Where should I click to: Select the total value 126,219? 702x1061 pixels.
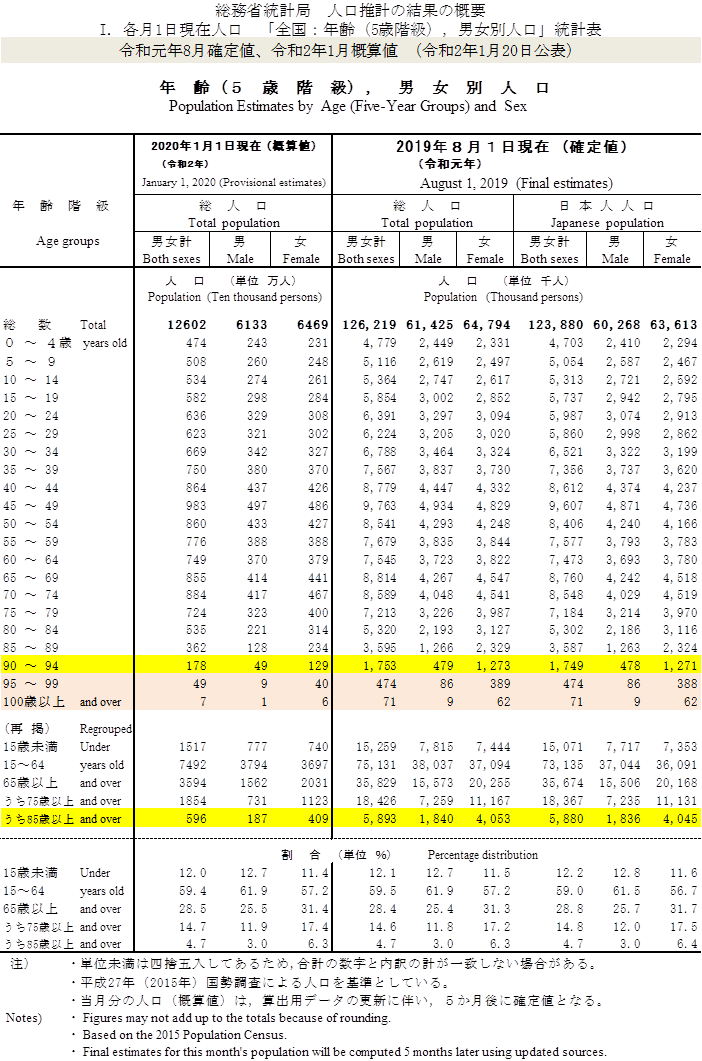click(369, 325)
